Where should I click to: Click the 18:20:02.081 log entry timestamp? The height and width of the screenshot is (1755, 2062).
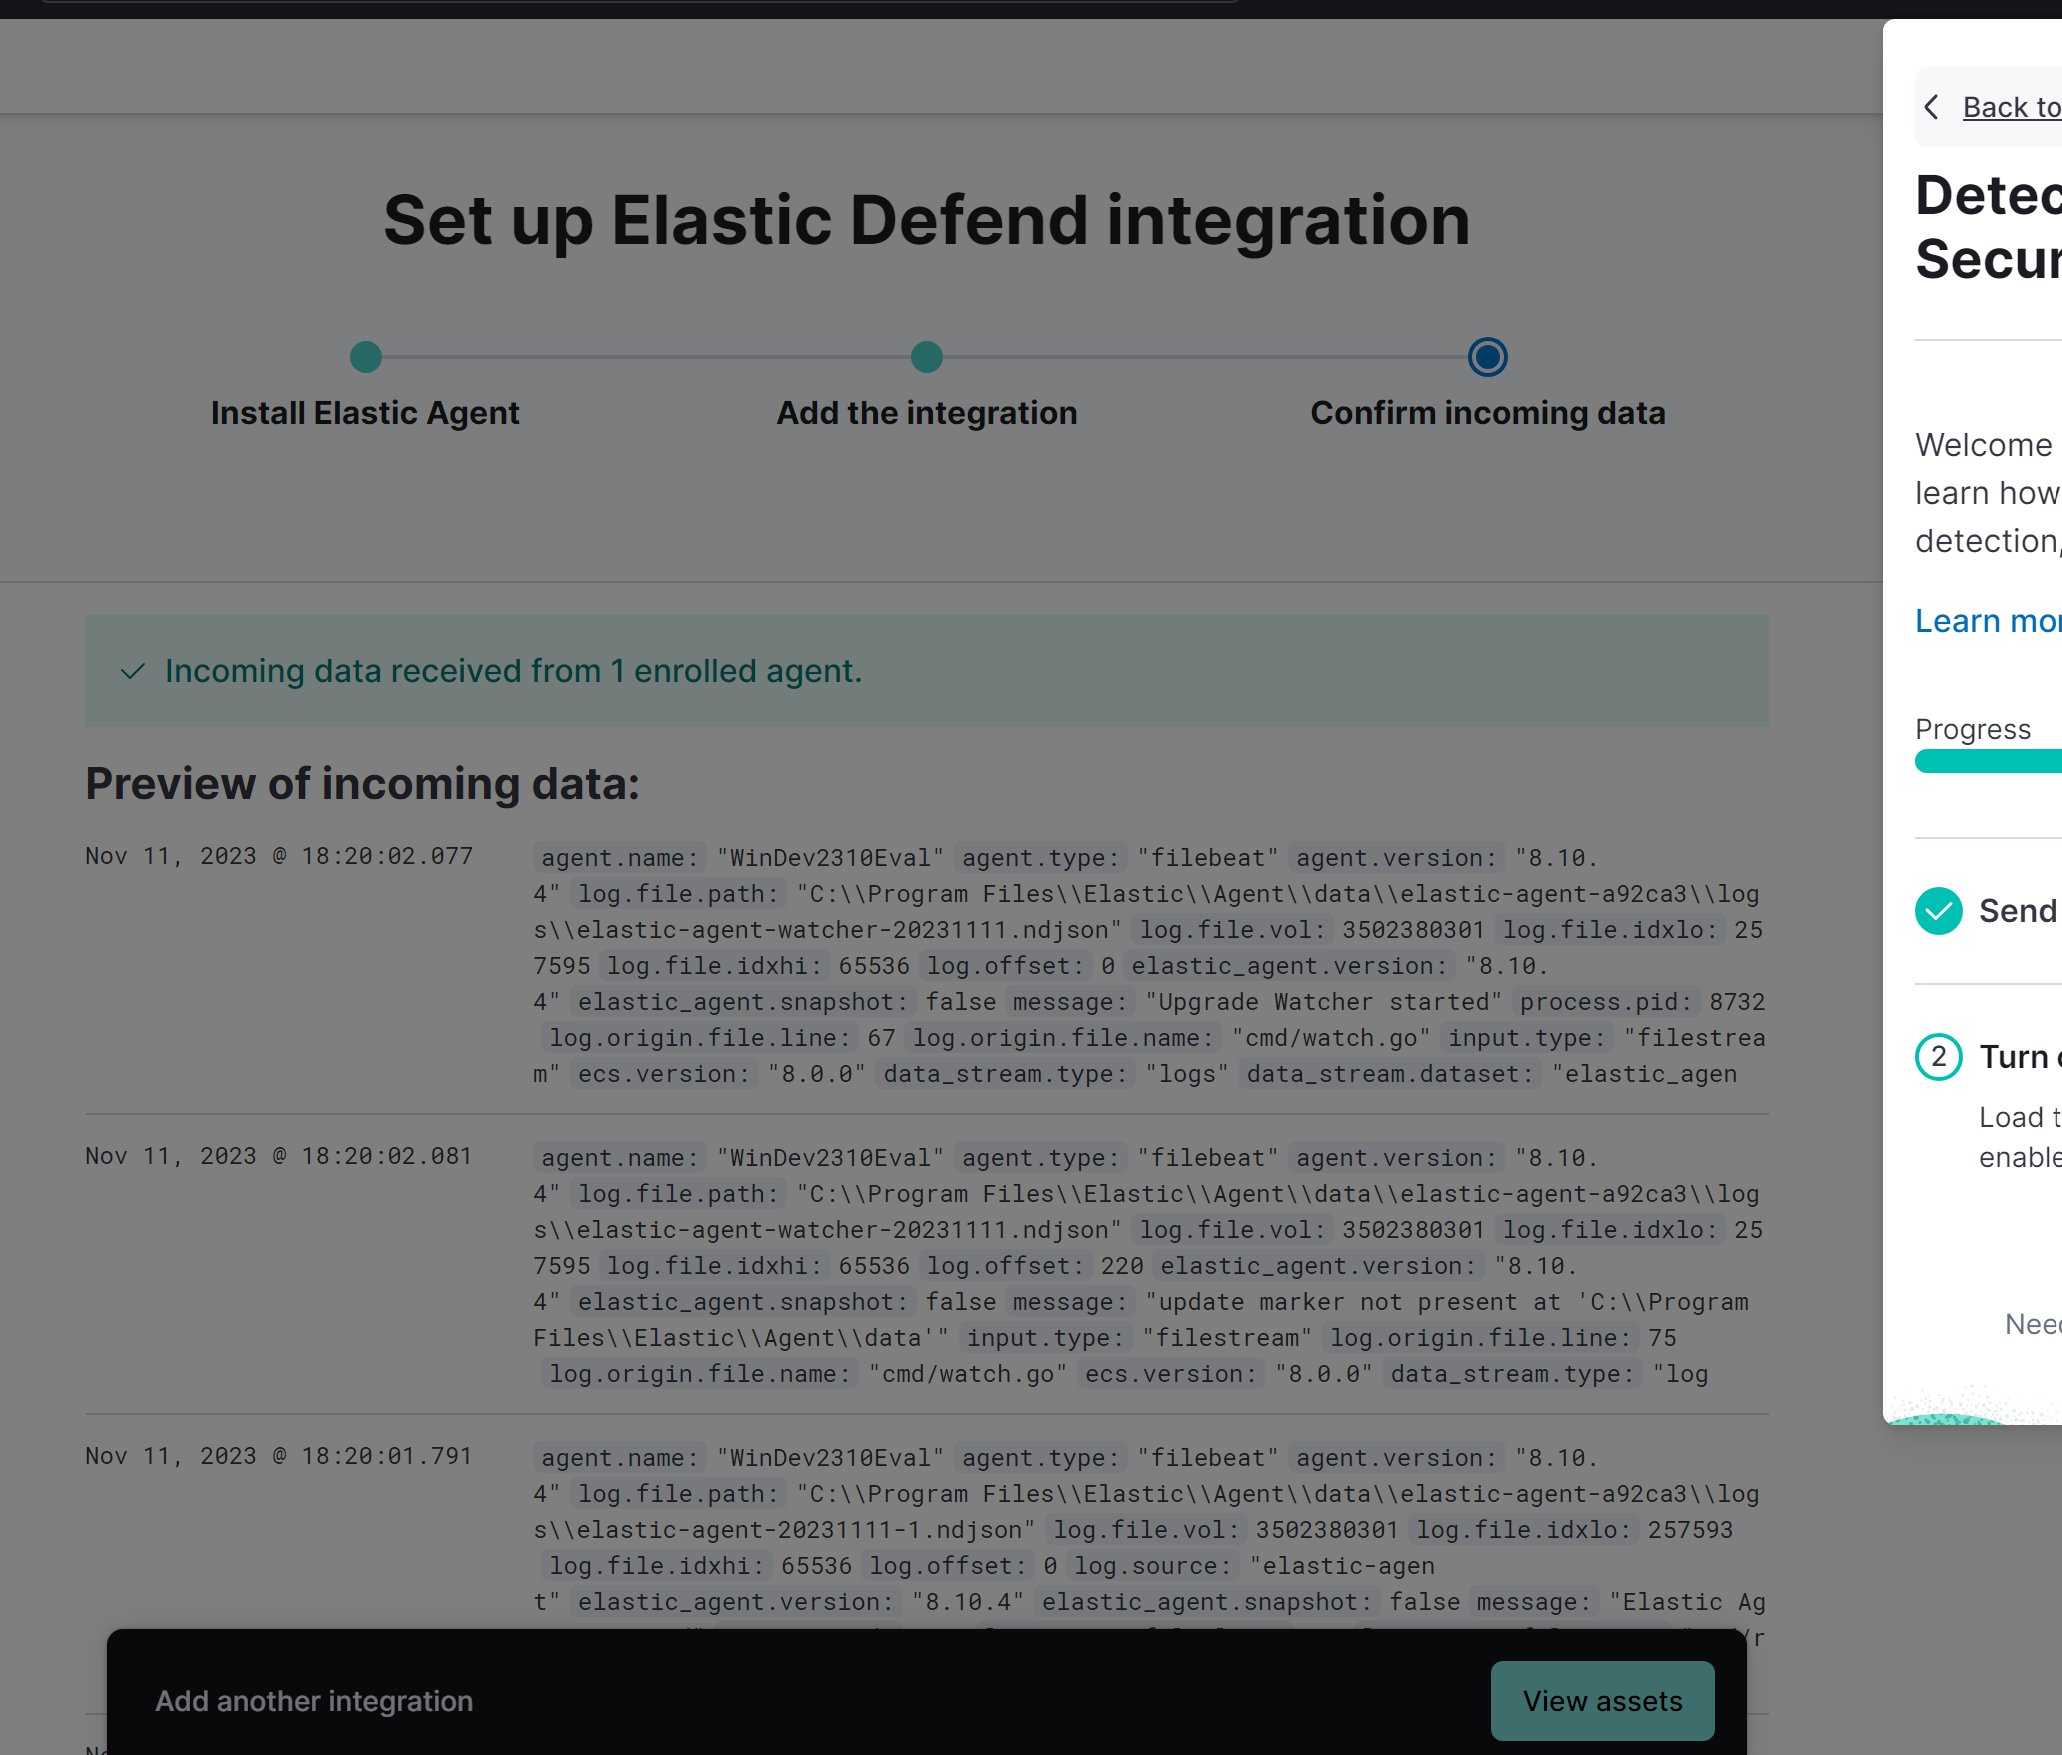click(x=278, y=1156)
